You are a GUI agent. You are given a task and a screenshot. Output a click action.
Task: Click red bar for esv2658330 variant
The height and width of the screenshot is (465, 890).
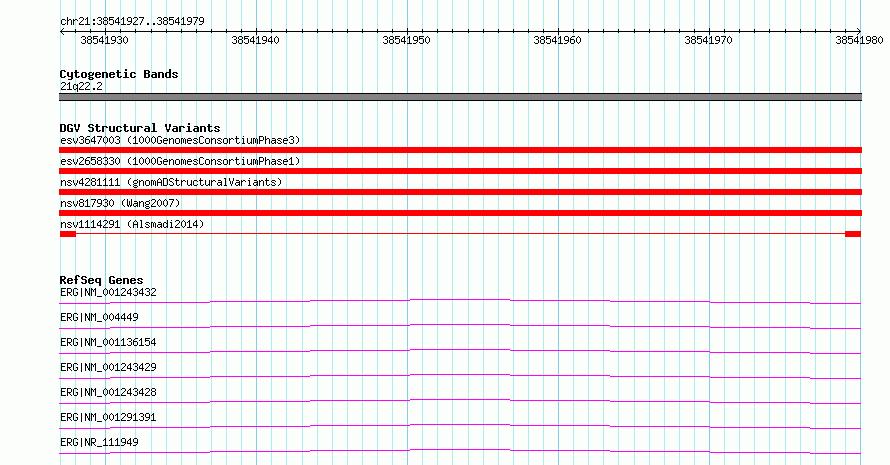pyautogui.click(x=460, y=171)
